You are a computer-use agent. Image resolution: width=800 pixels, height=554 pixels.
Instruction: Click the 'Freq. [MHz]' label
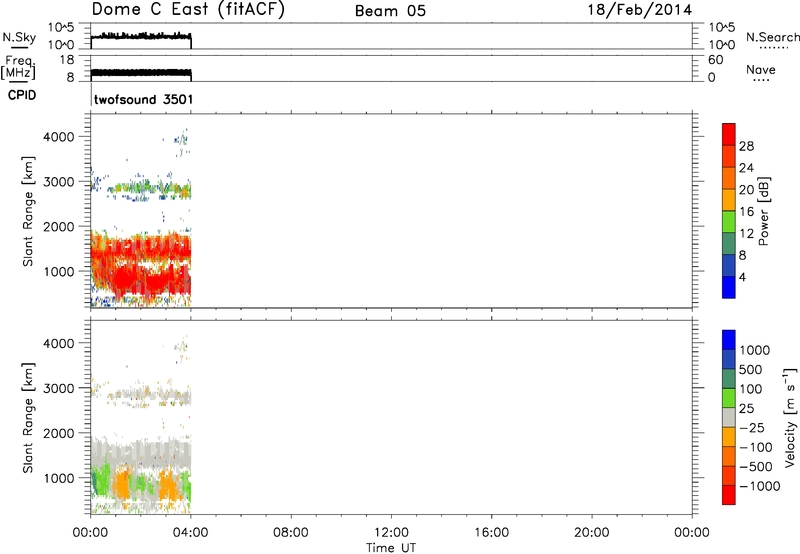18,68
